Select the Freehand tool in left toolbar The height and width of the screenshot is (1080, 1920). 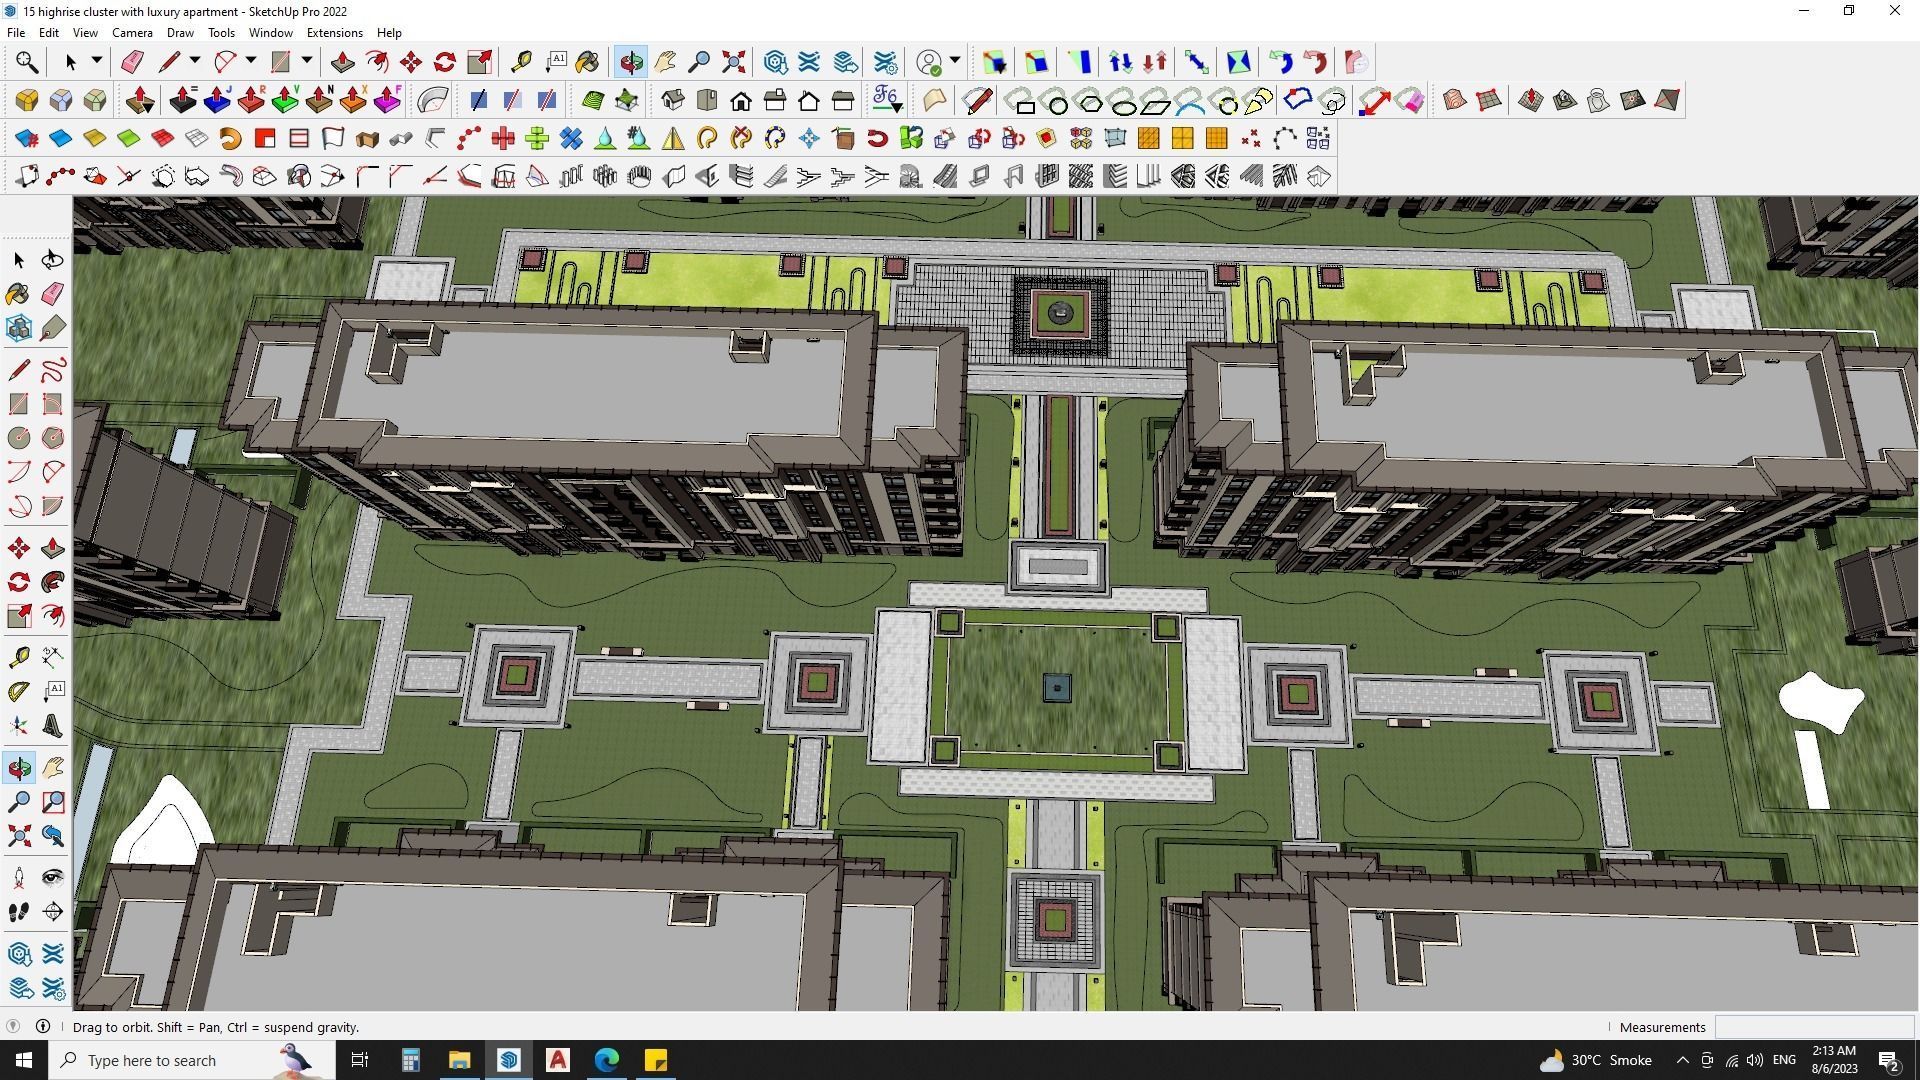(53, 370)
